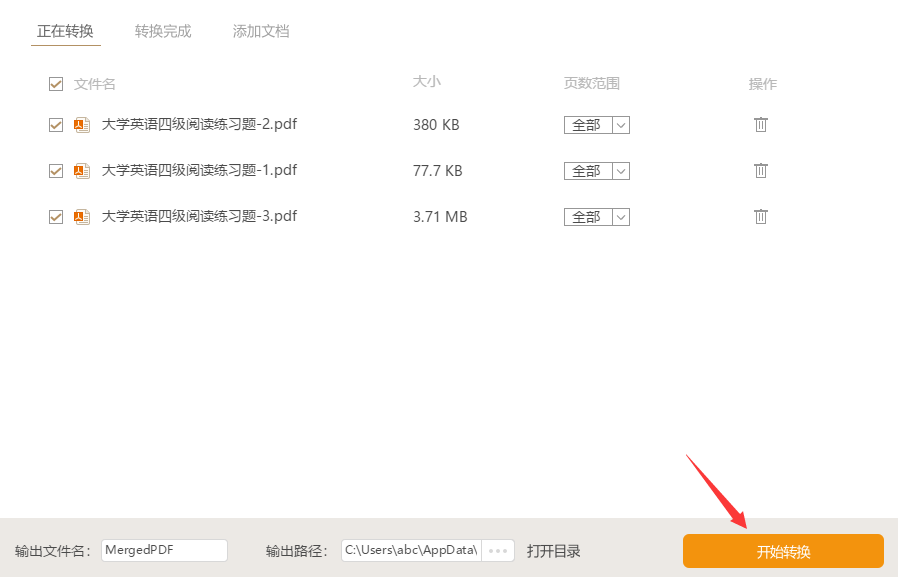
Task: Click the 380 KB size value
Action: pyautogui.click(x=436, y=125)
